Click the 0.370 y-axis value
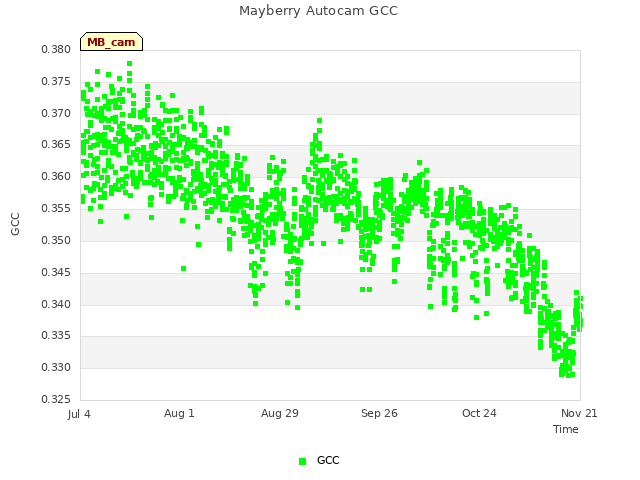This screenshot has width=640, height=480. point(56,113)
